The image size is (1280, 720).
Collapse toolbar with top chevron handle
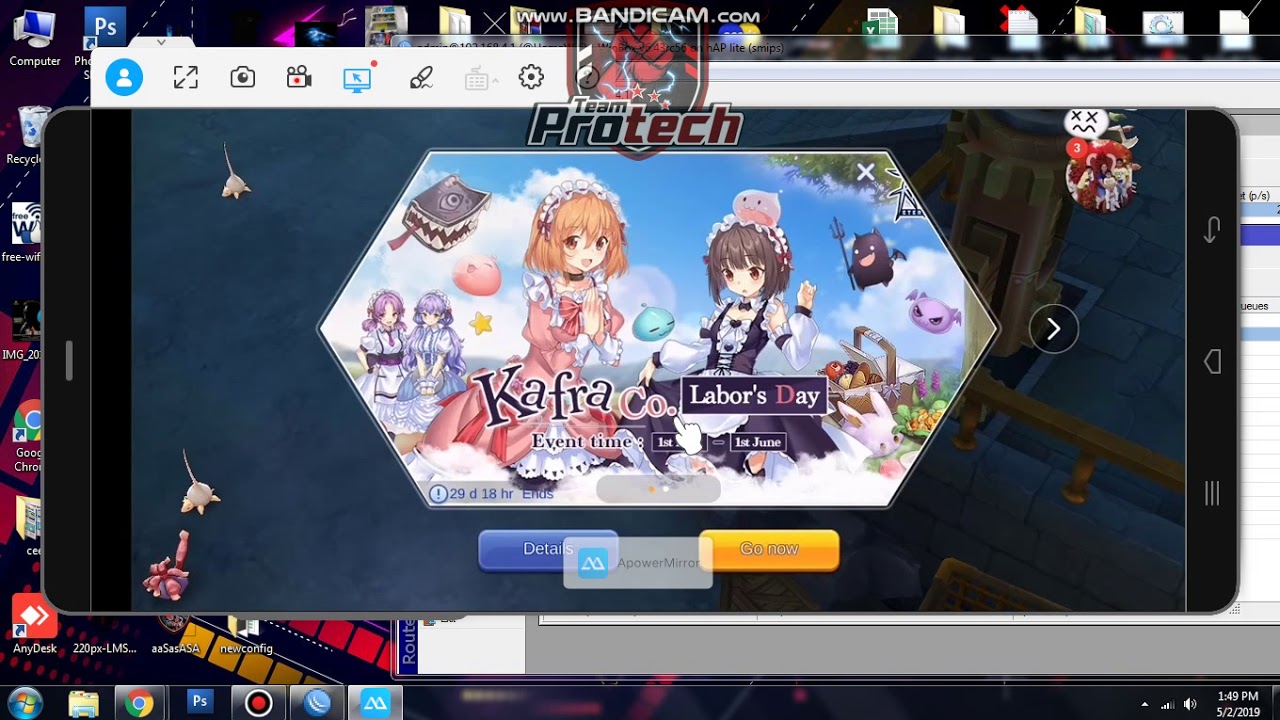click(161, 42)
